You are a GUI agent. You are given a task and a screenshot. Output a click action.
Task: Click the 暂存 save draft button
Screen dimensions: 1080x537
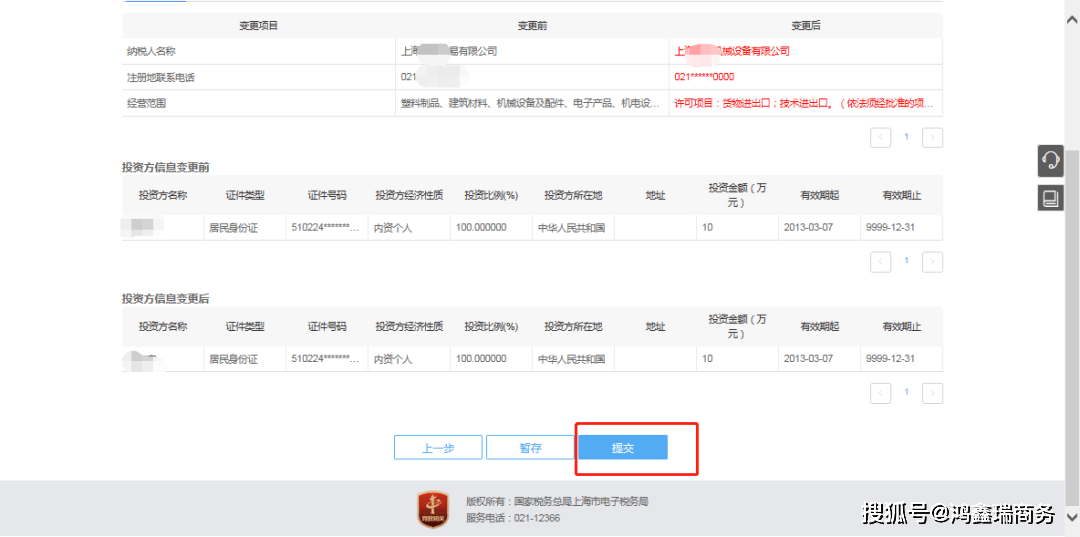(x=530, y=448)
